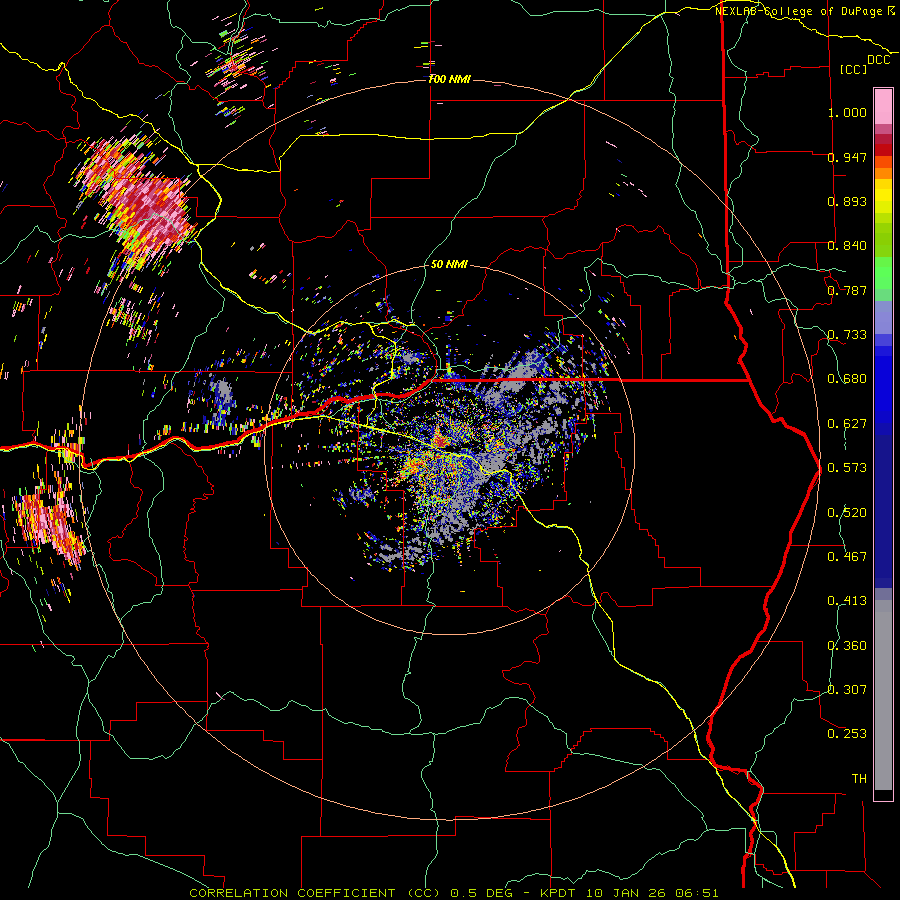This screenshot has height=900, width=900.
Task: Click the 1.000 scale value
Action: pyautogui.click(x=847, y=112)
